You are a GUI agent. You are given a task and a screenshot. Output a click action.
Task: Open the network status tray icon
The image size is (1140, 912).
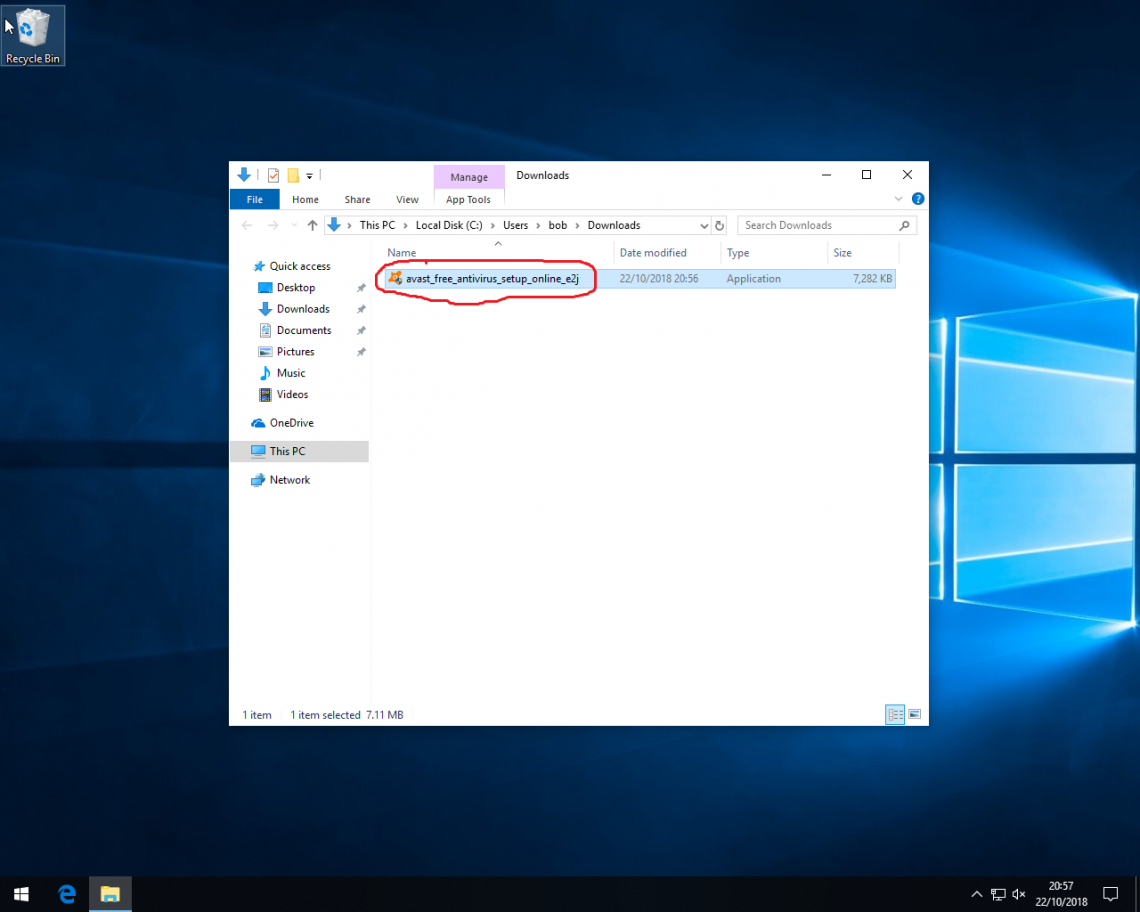point(998,894)
